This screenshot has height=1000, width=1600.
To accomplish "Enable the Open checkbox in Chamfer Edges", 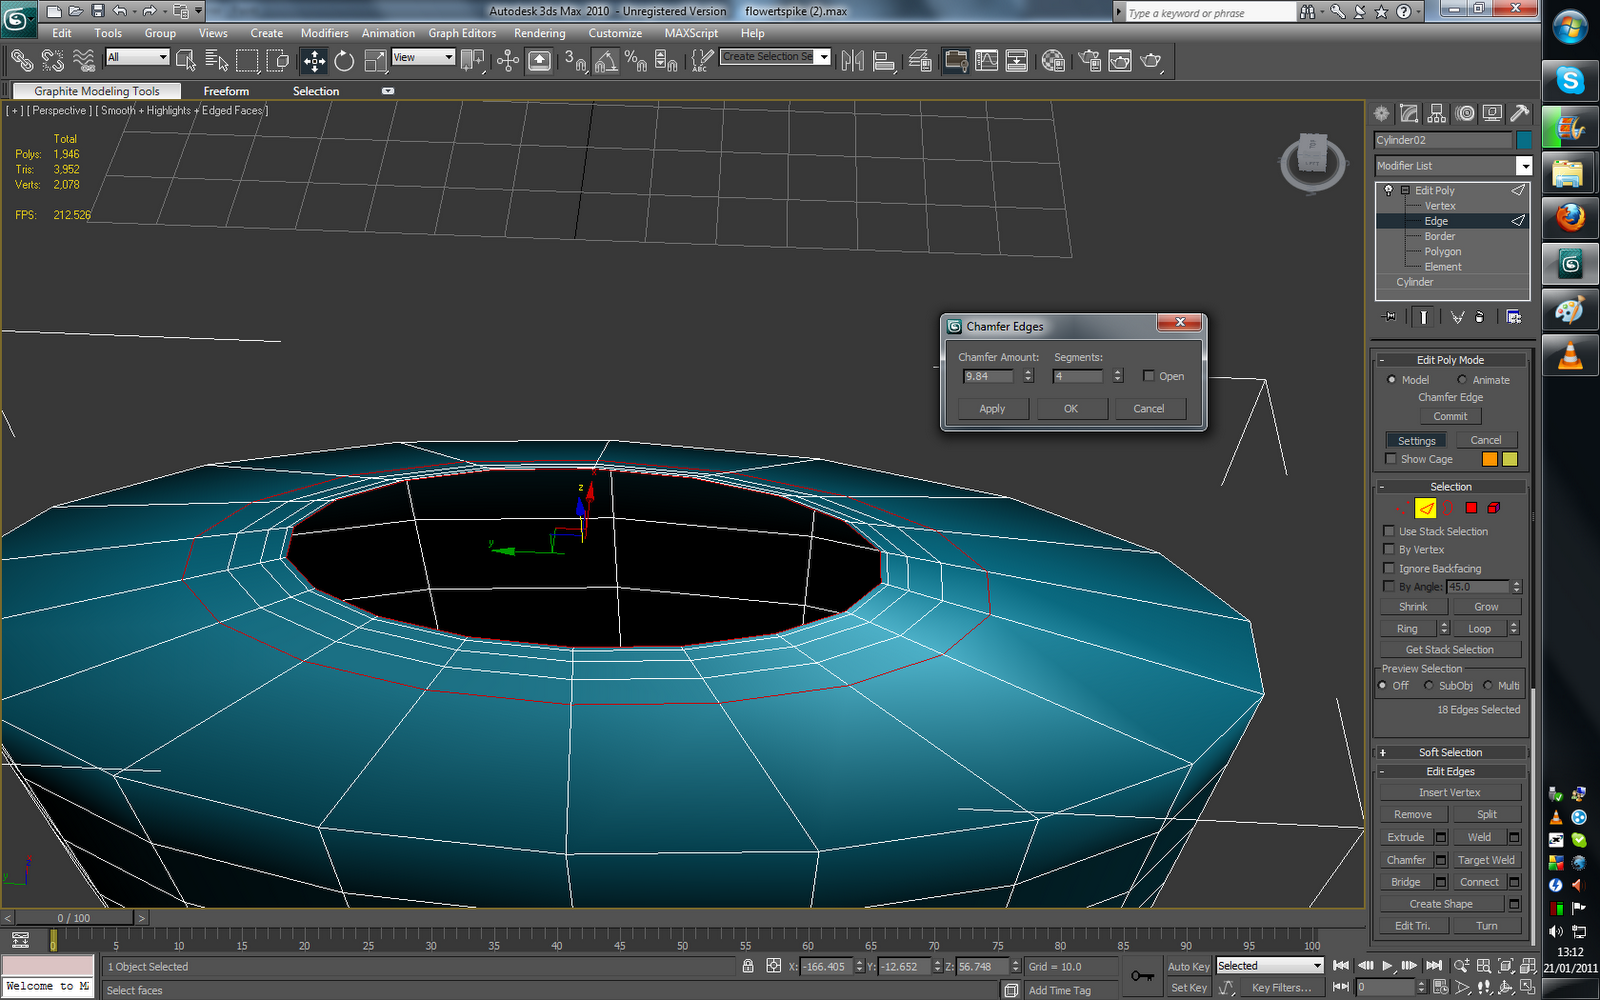I will (1149, 376).
